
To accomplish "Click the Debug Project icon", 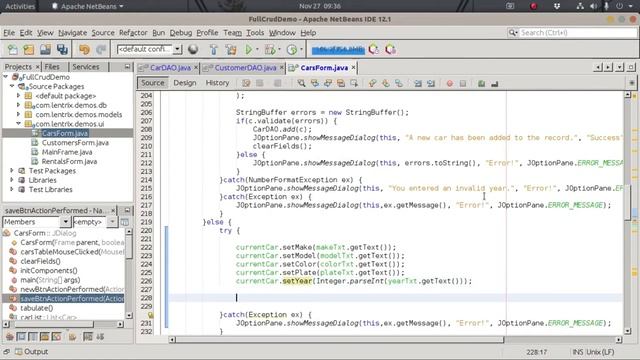I will (x=270, y=49).
